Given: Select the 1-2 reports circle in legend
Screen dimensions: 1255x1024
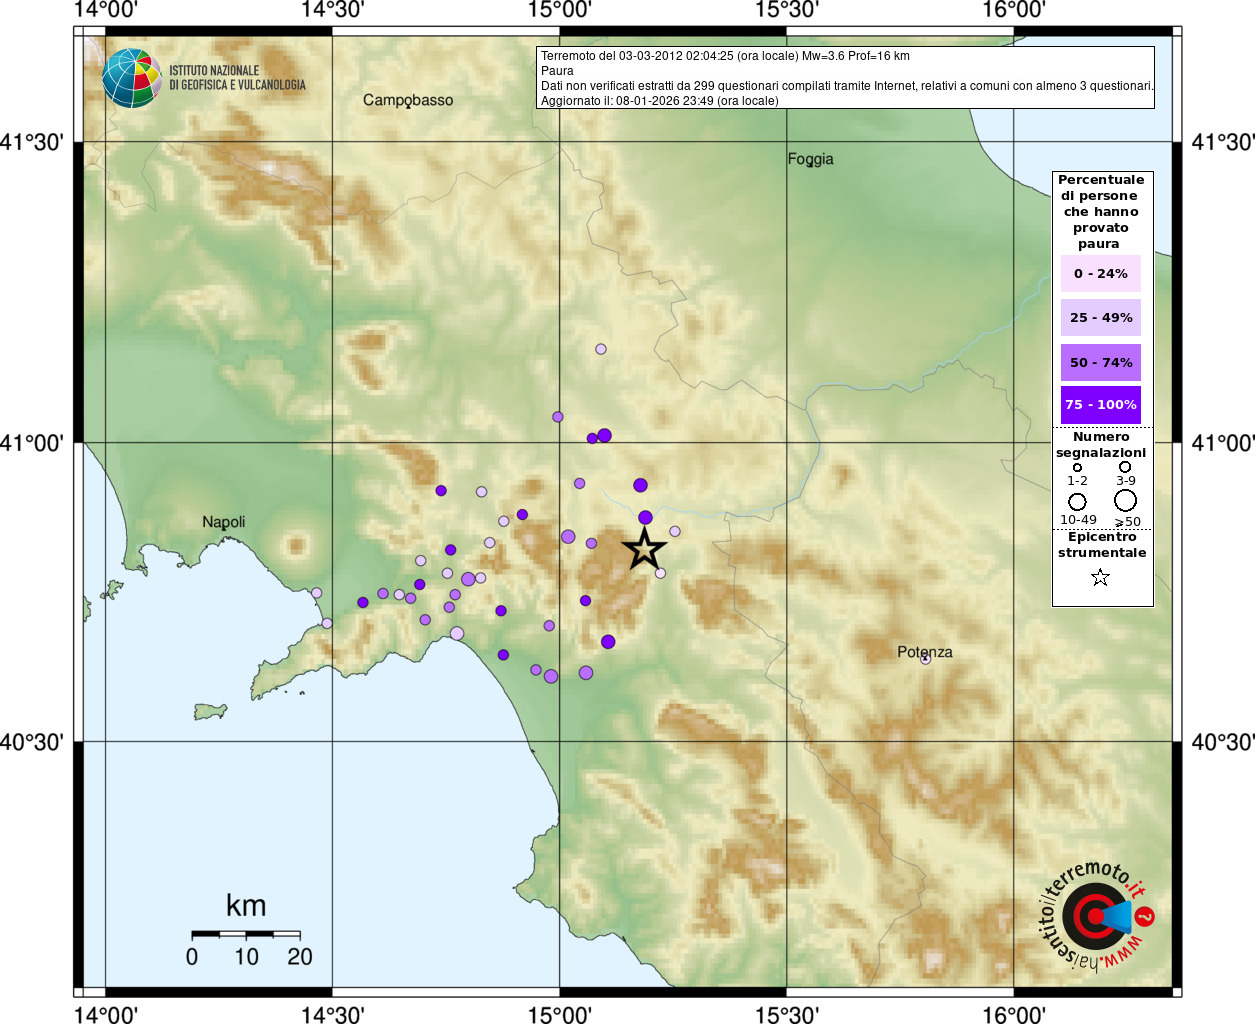Looking at the screenshot, I should (x=1077, y=467).
